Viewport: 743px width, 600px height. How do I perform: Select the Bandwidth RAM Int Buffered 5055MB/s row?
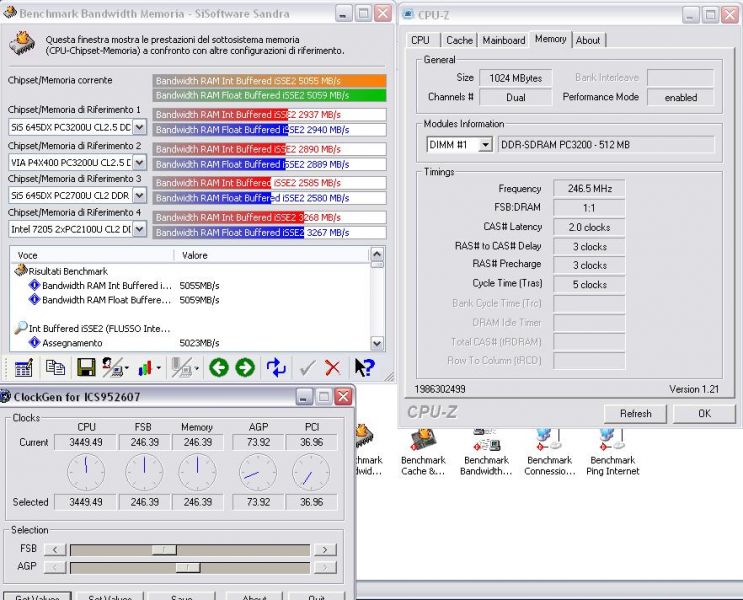click(130, 285)
